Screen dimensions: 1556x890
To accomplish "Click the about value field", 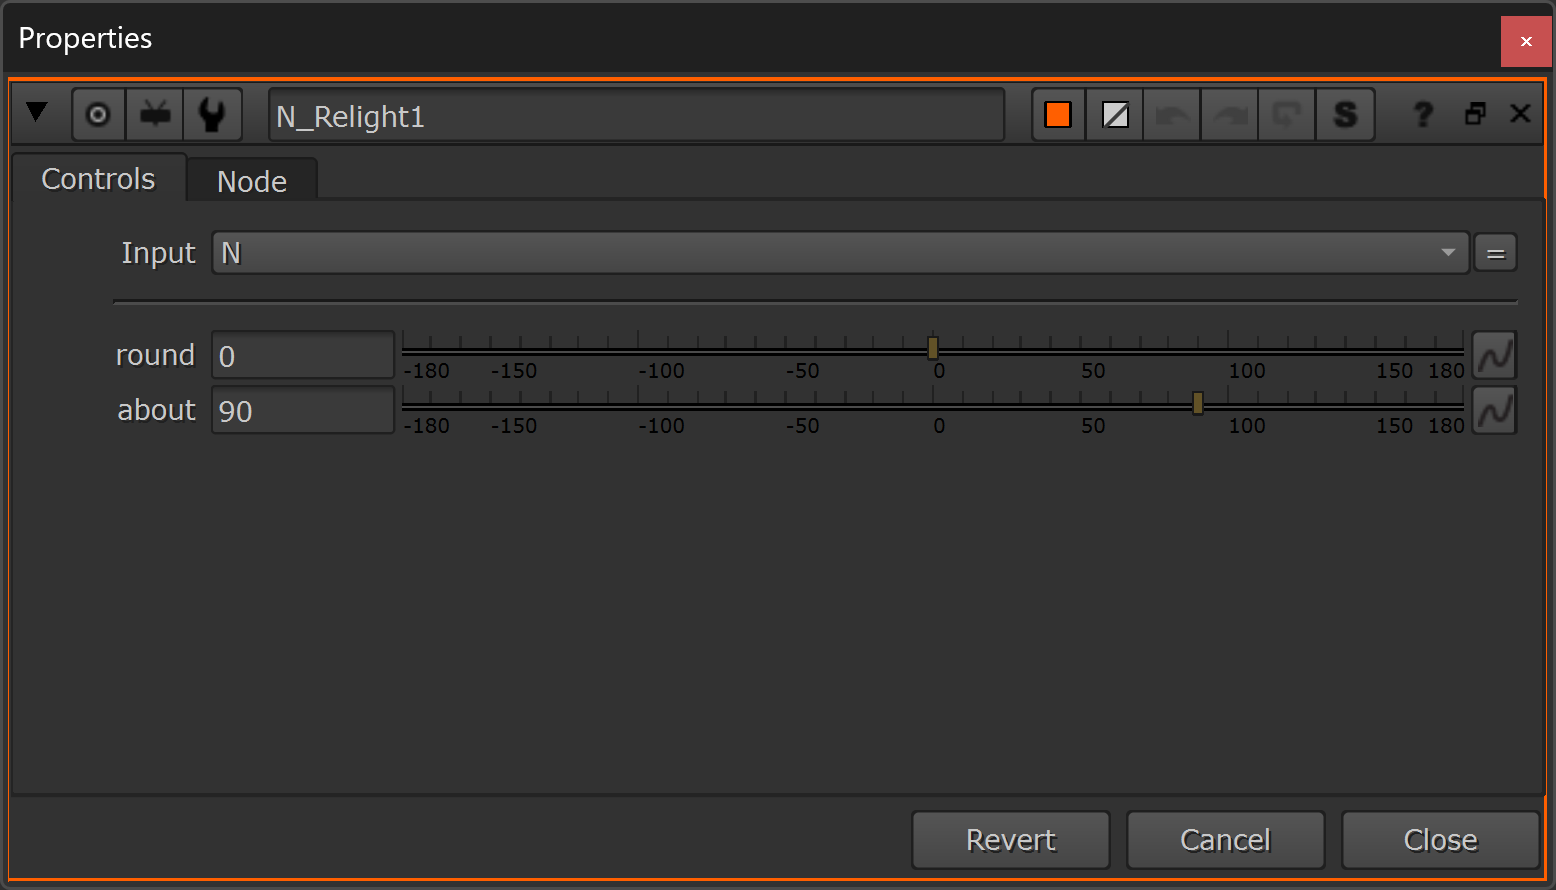I will pos(302,410).
